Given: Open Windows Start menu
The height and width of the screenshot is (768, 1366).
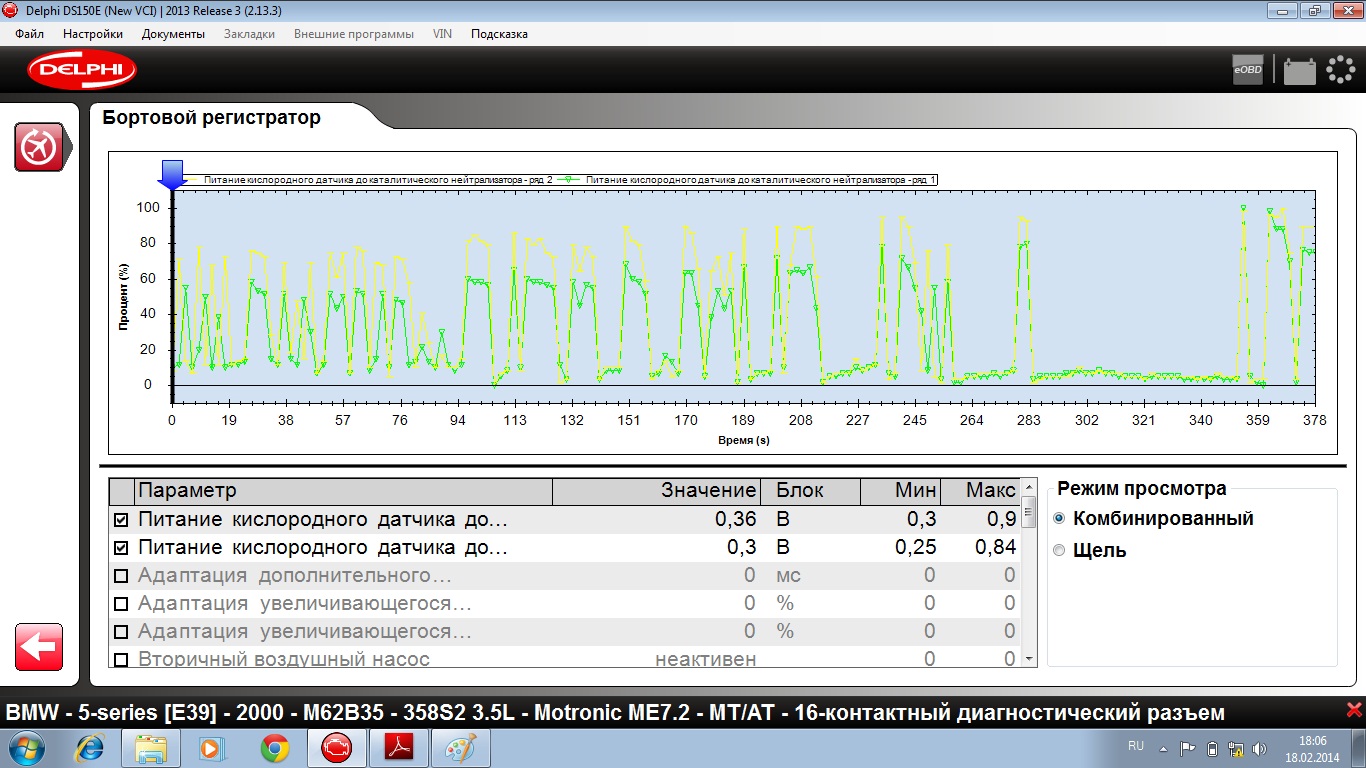Looking at the screenshot, I should click(x=27, y=748).
